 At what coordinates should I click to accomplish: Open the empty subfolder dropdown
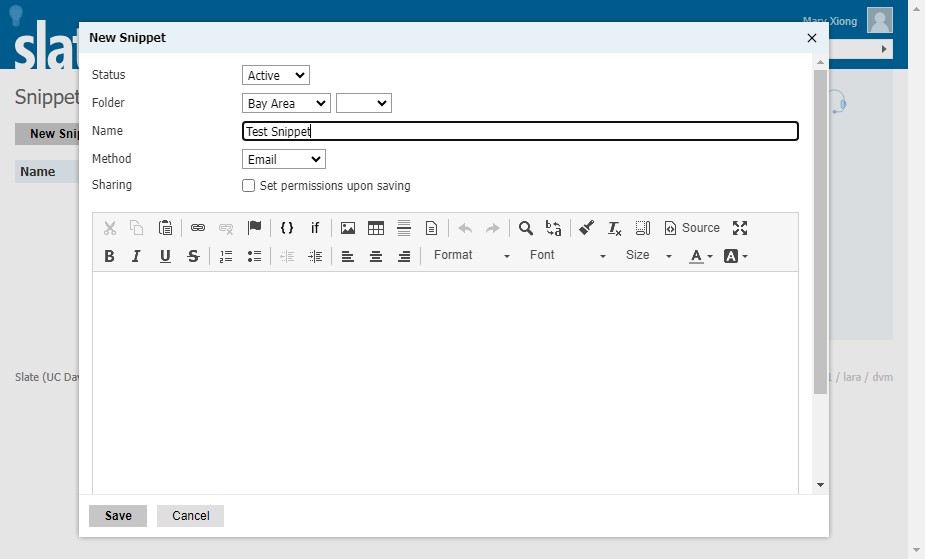pyautogui.click(x=363, y=103)
